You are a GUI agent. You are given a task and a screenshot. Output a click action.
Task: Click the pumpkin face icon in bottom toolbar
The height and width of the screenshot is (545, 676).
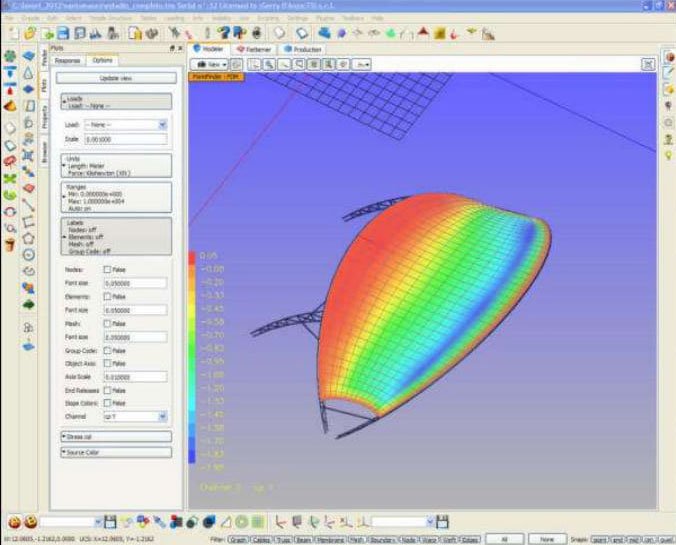[x=13, y=522]
